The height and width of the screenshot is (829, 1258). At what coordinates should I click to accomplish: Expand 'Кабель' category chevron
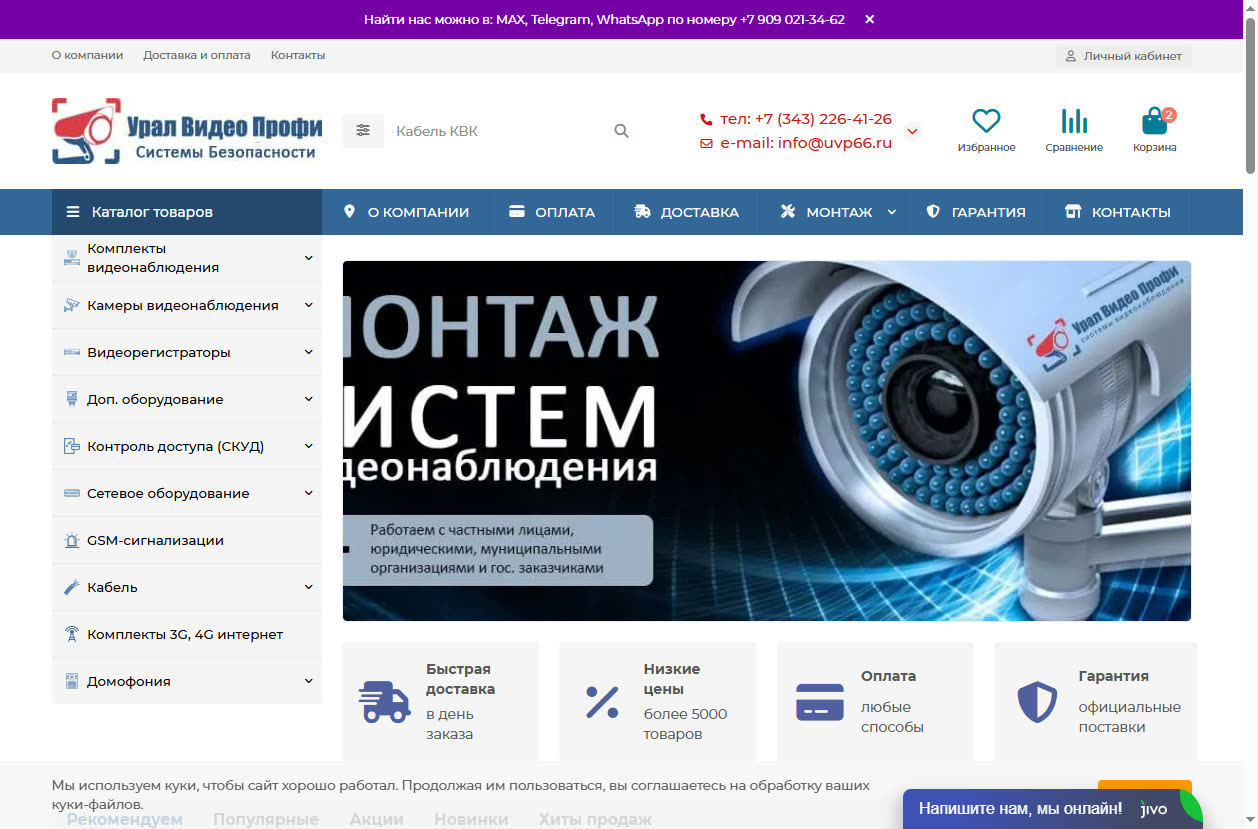308,587
